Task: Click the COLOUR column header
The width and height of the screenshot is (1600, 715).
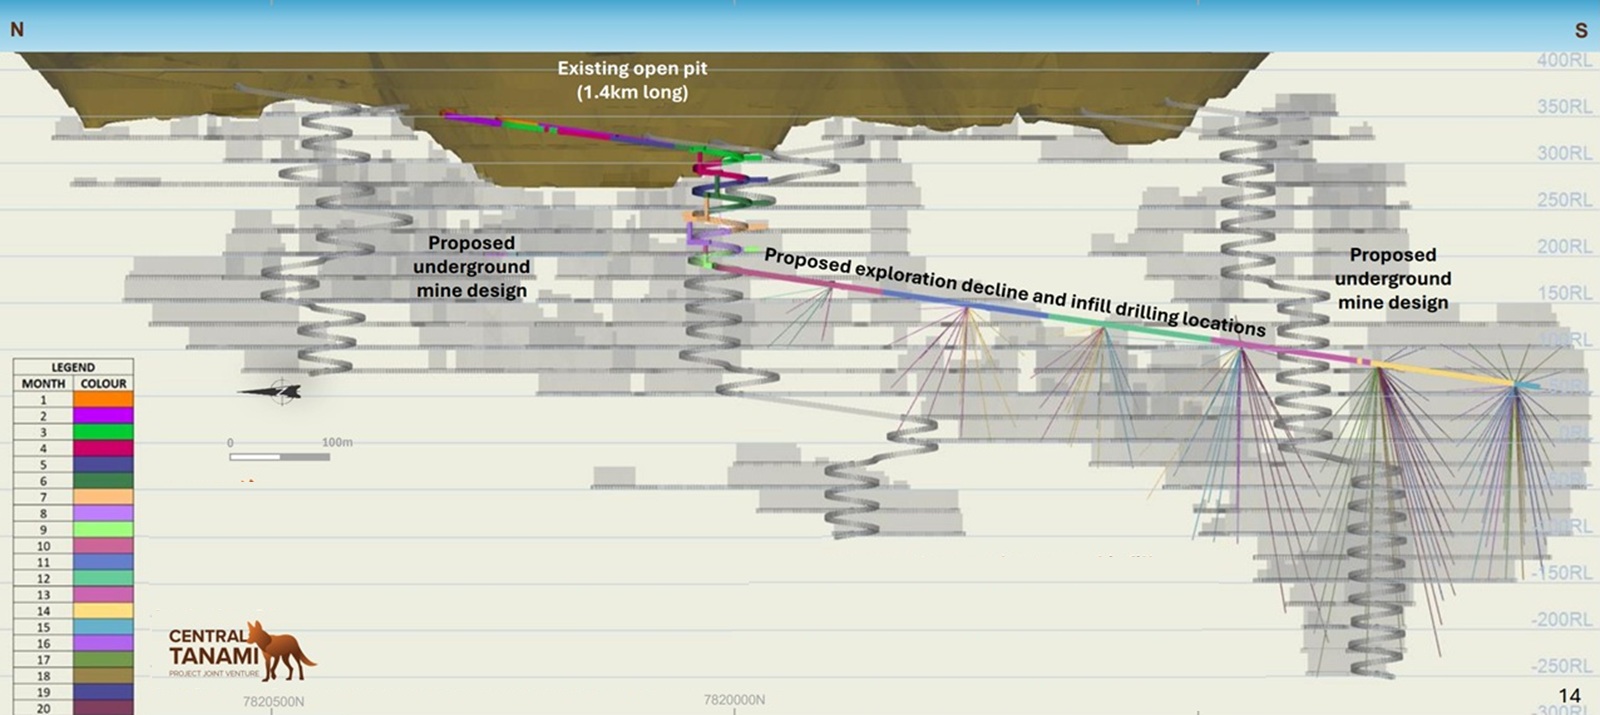Action: [x=103, y=384]
